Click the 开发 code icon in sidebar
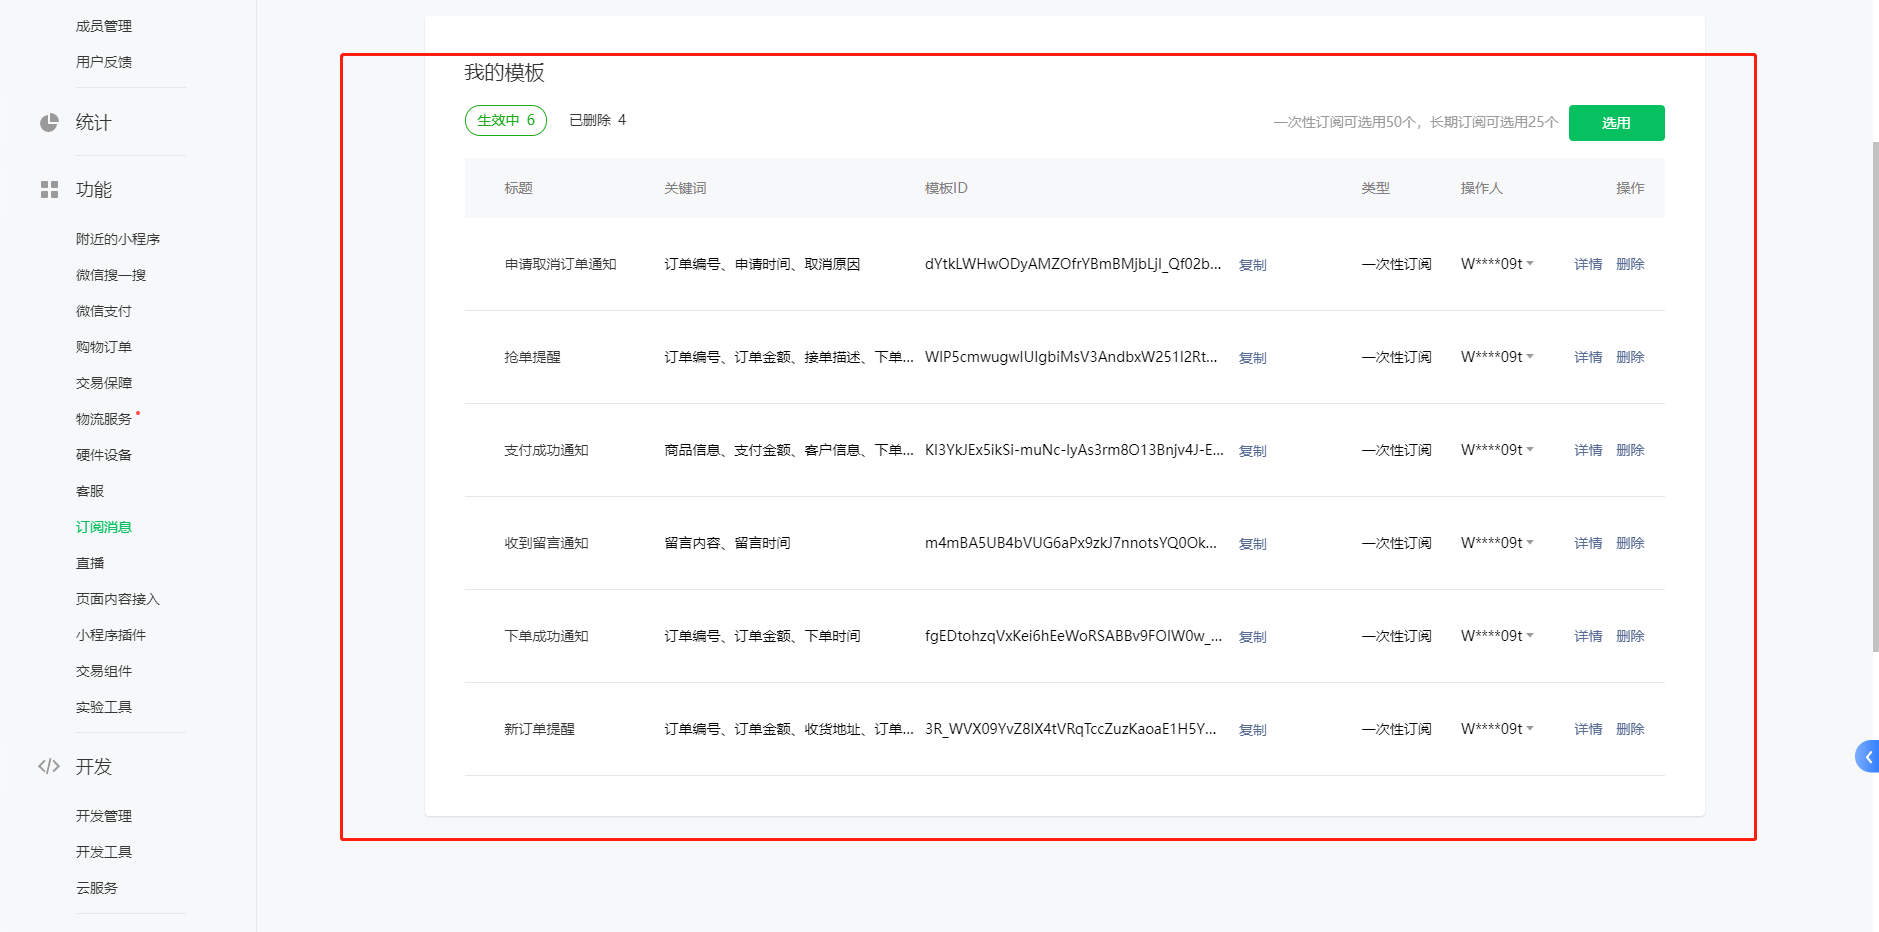1879x932 pixels. (49, 766)
